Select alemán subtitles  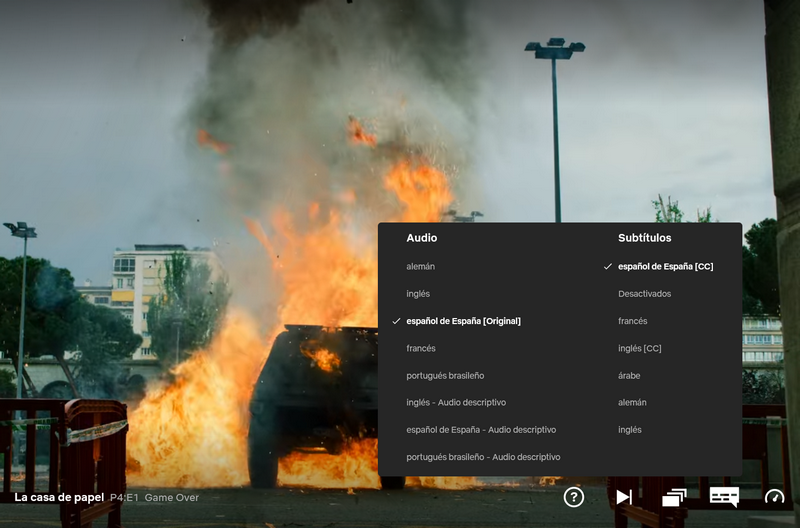[632, 403]
